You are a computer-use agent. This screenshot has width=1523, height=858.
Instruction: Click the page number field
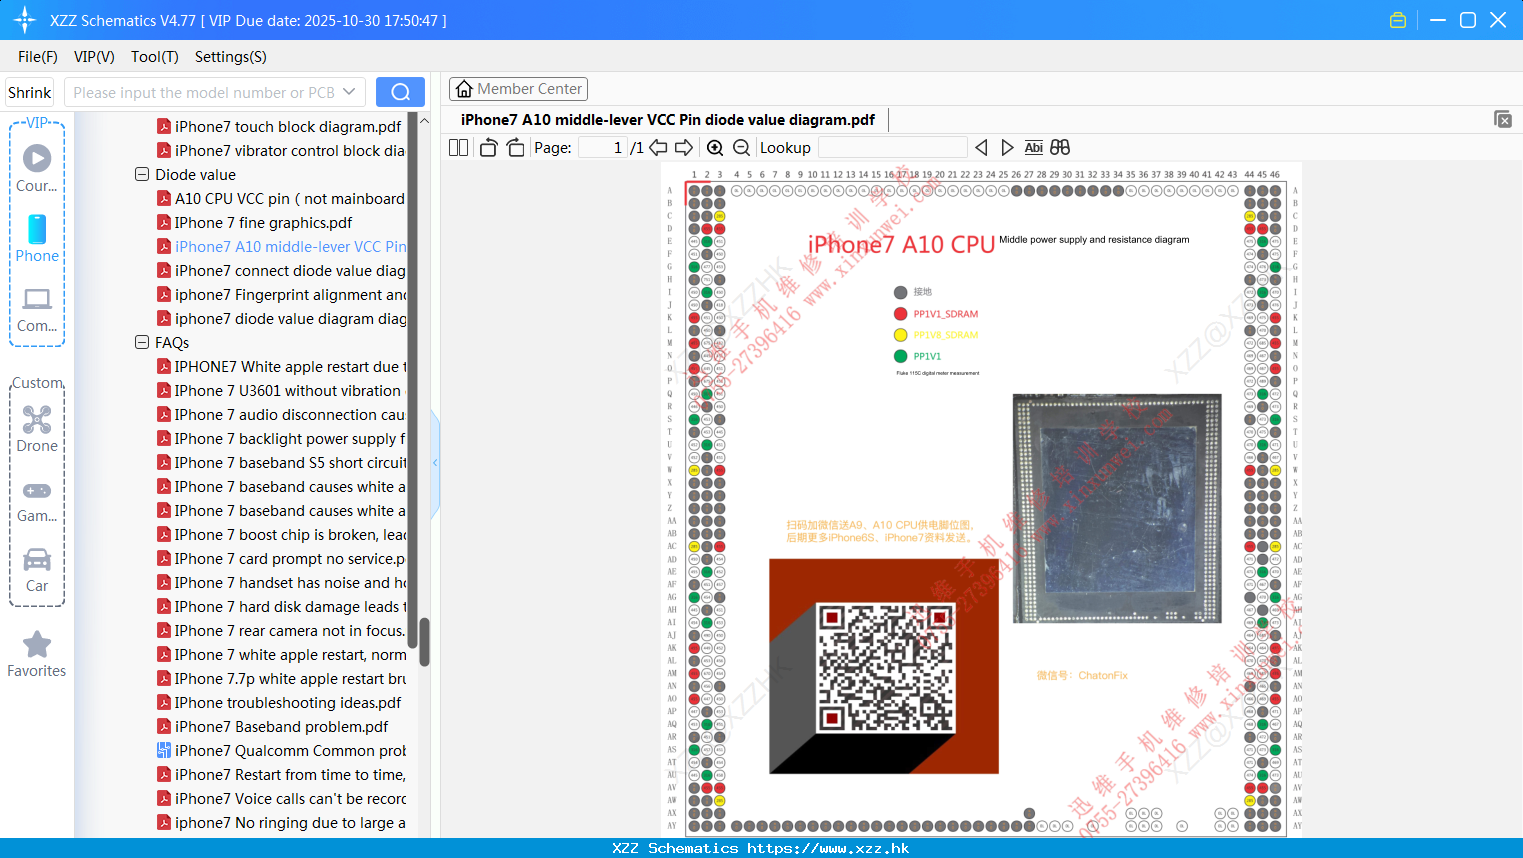[602, 147]
